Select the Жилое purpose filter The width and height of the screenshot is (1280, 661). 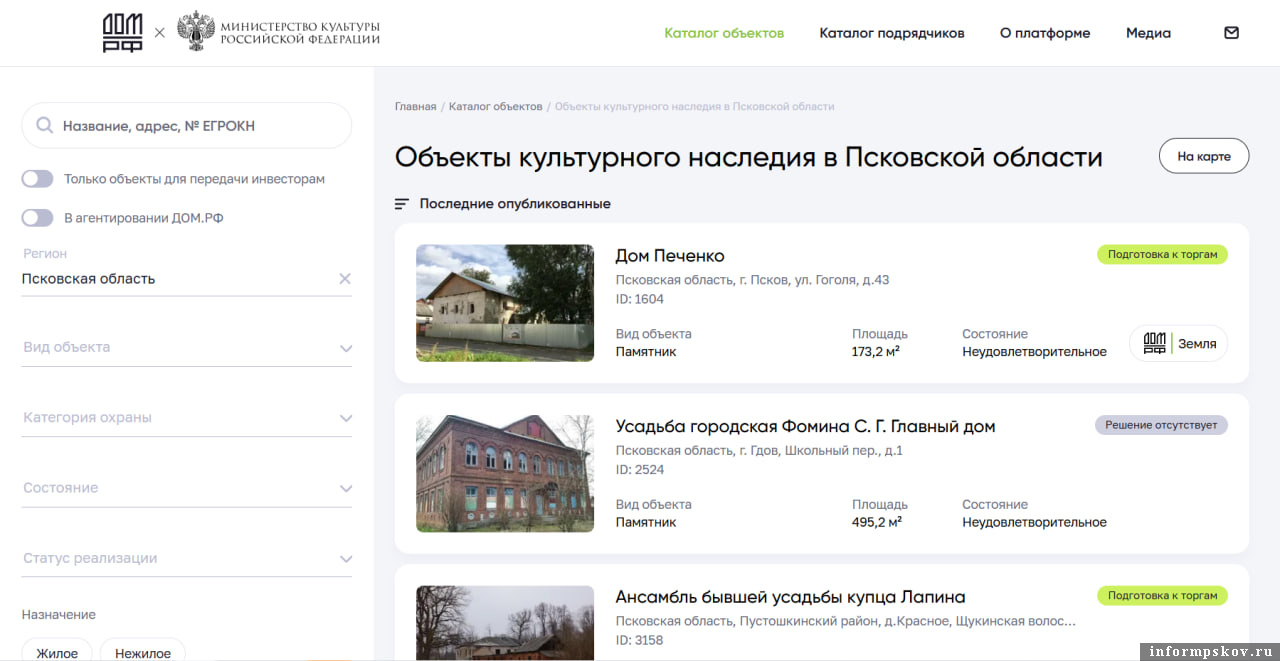click(57, 650)
